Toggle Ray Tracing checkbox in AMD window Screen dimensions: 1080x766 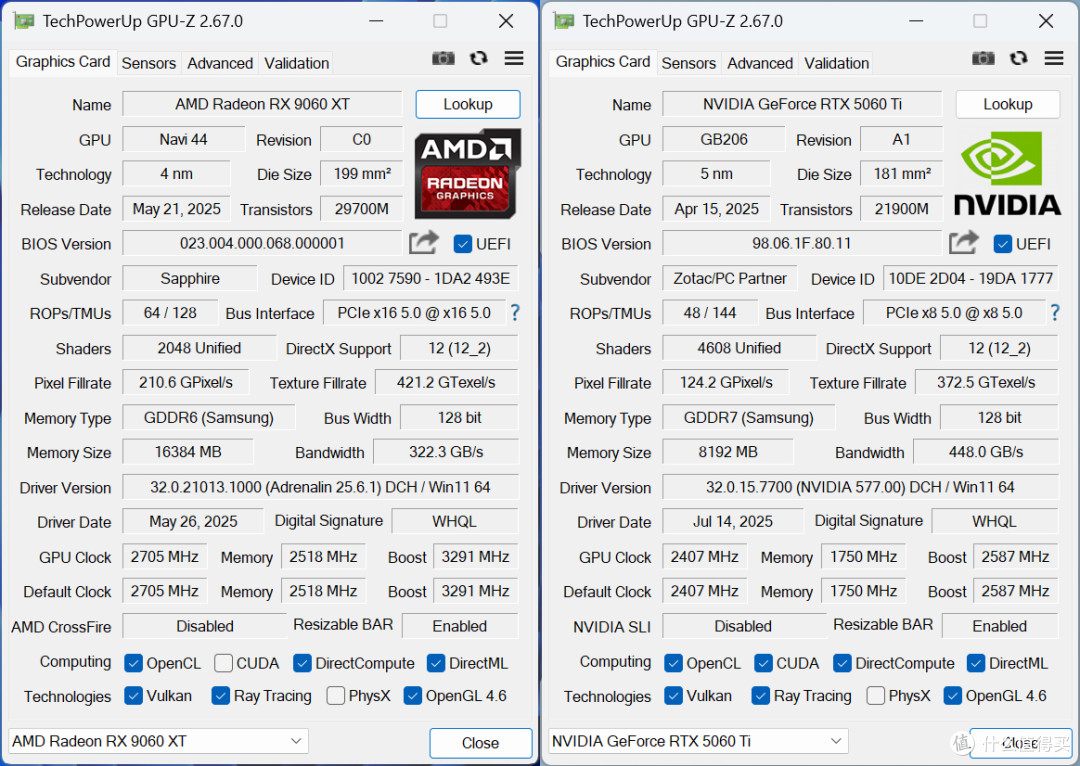(x=220, y=696)
